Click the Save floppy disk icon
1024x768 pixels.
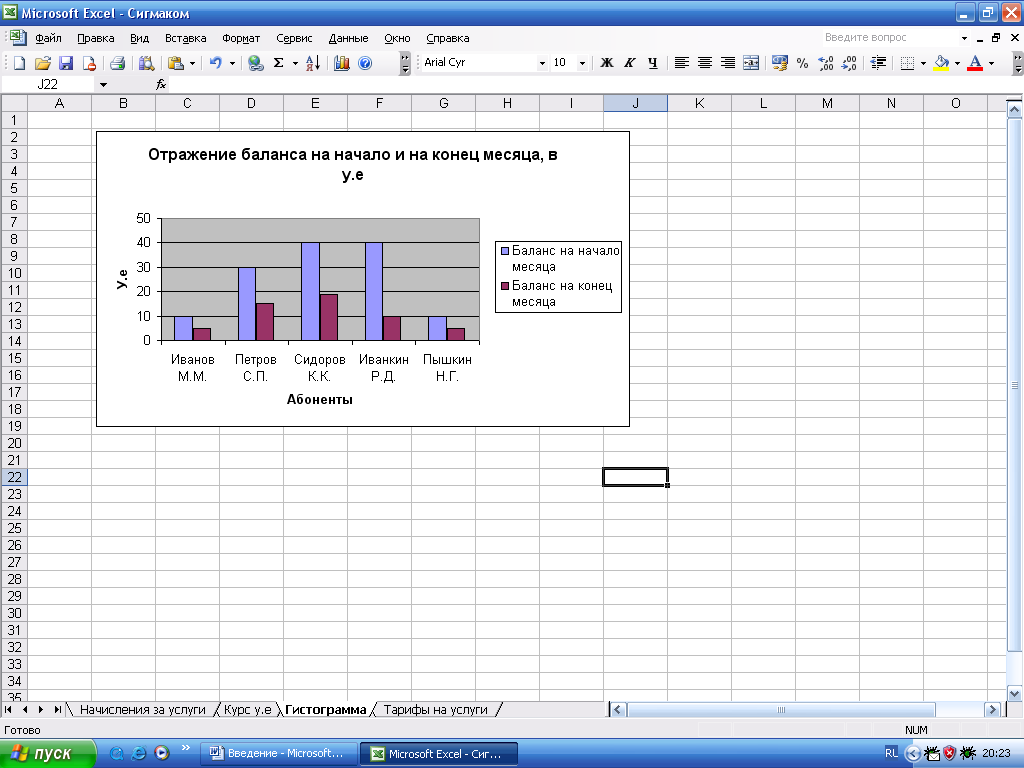coord(66,63)
